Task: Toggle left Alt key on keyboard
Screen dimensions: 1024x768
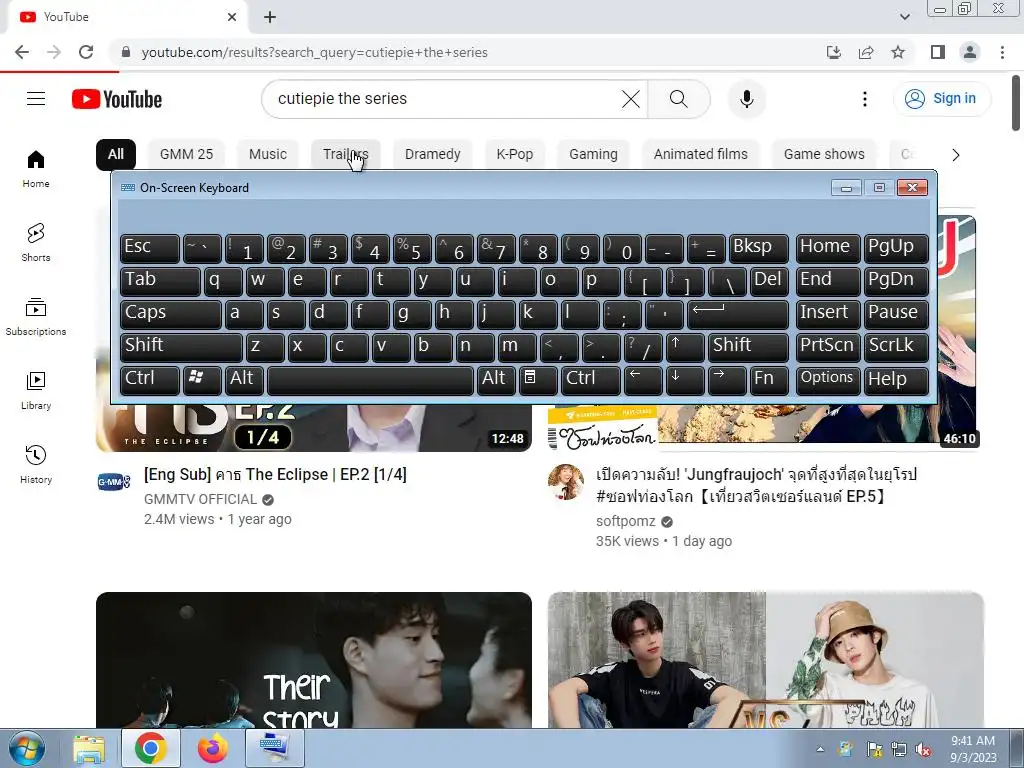Action: pos(244,379)
